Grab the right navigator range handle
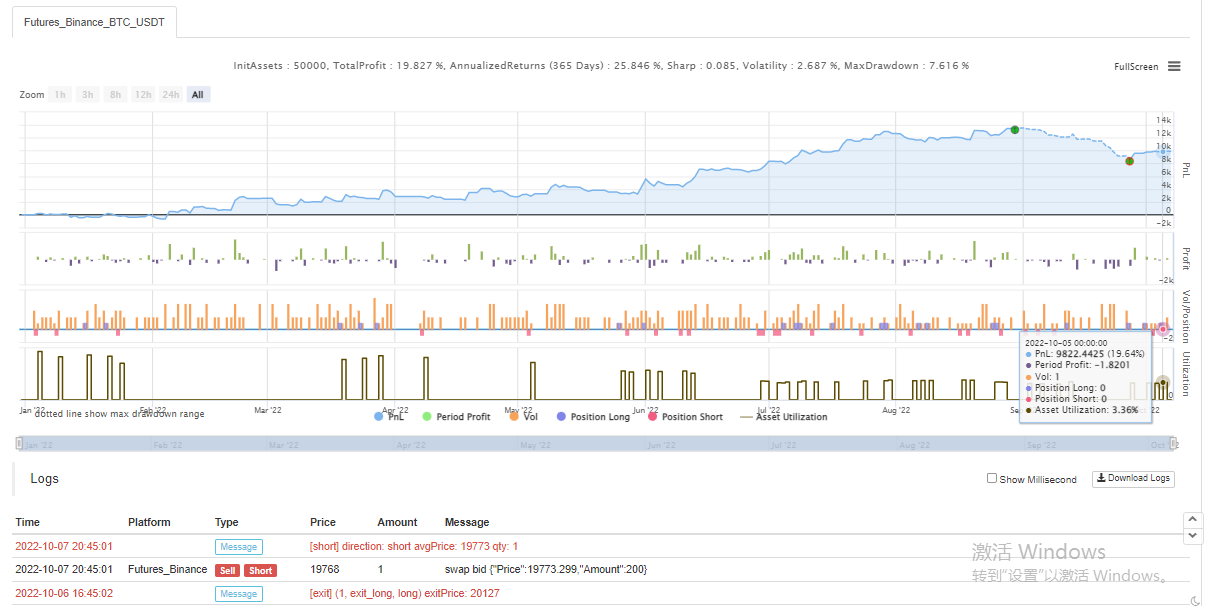 pyautogui.click(x=1175, y=444)
